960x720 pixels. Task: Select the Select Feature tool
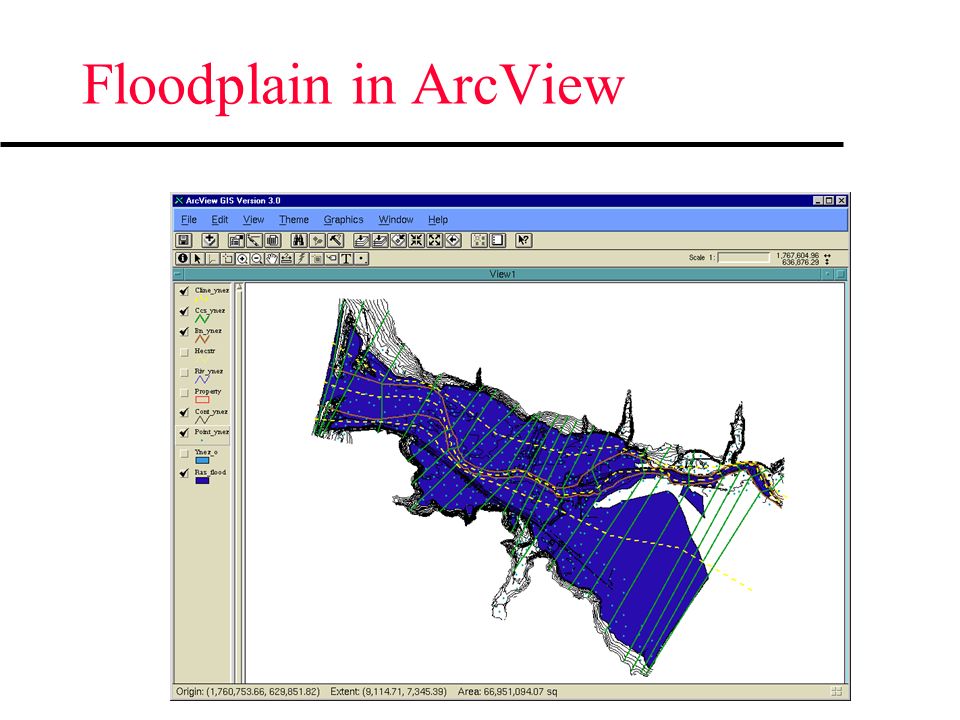[228, 258]
